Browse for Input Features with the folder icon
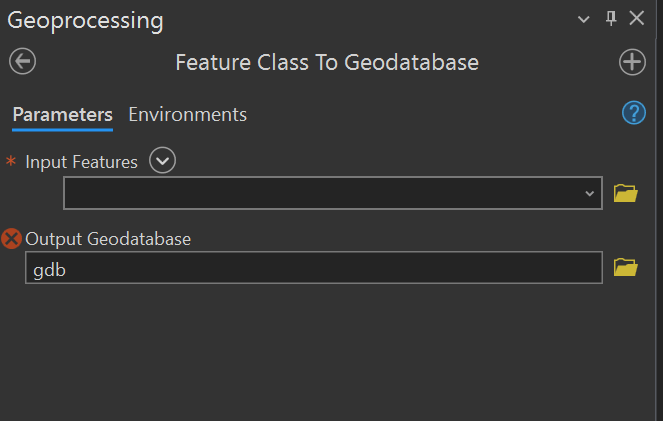 pos(625,193)
